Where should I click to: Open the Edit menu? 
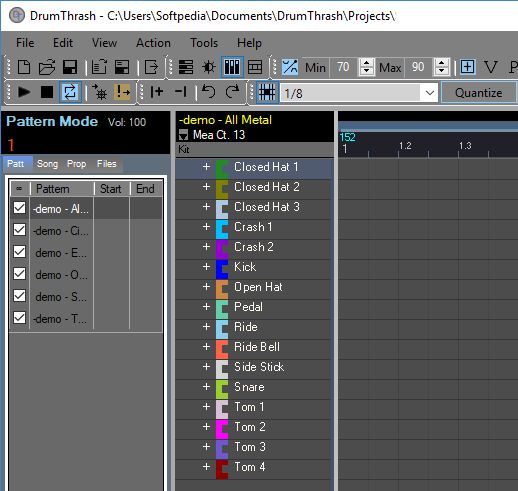pyautogui.click(x=63, y=43)
